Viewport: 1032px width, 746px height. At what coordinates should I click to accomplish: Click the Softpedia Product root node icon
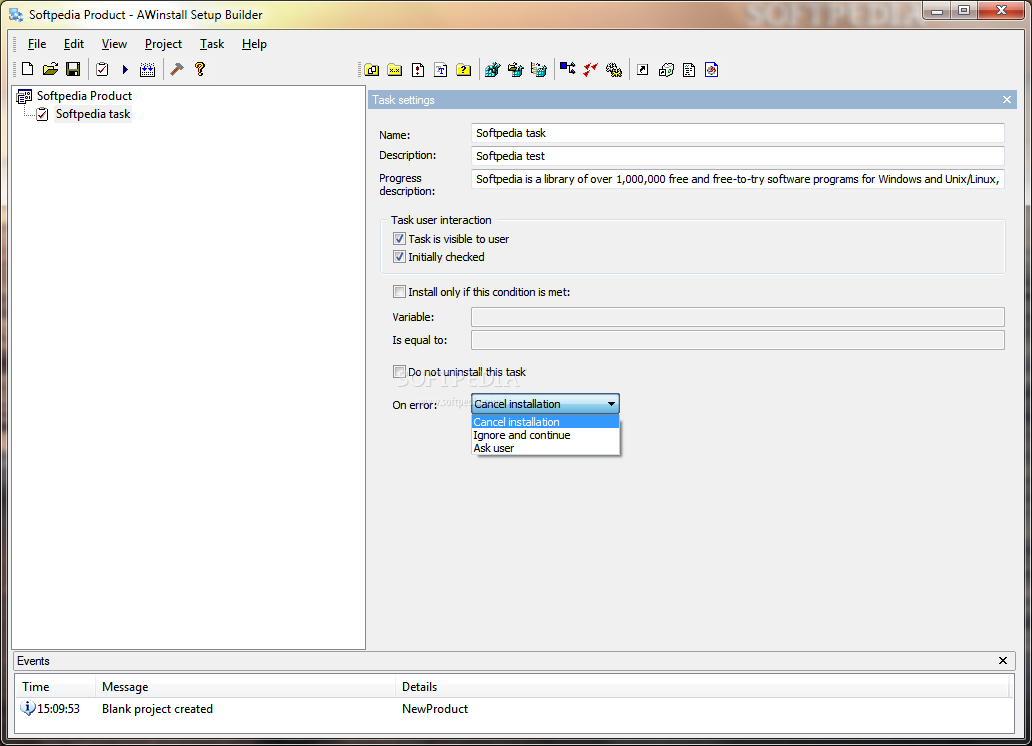(24, 97)
